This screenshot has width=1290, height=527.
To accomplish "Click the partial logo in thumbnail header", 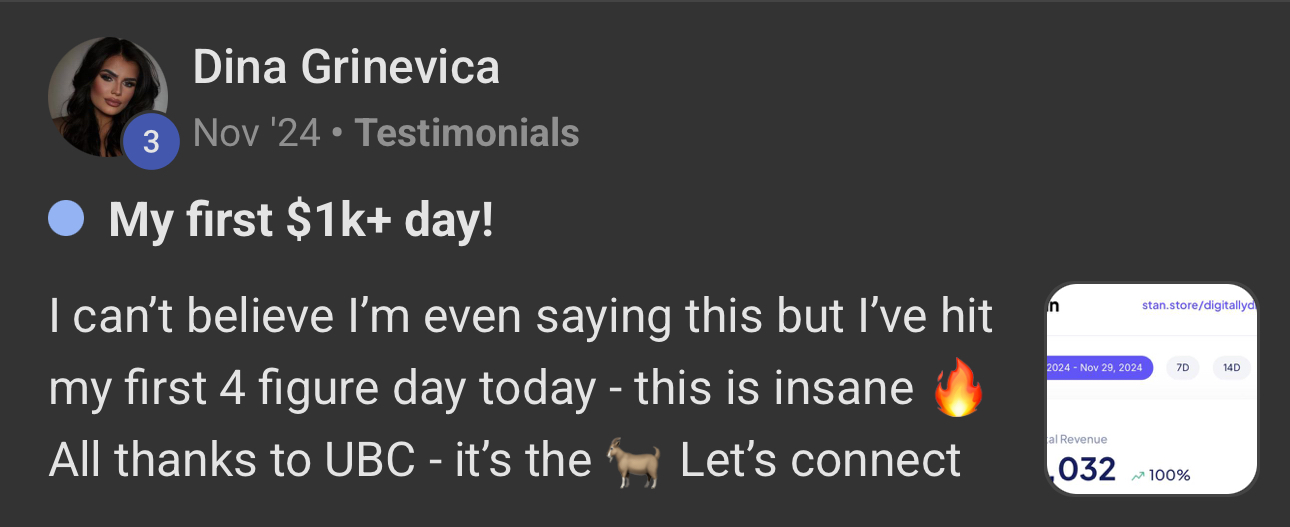I will (x=1052, y=304).
